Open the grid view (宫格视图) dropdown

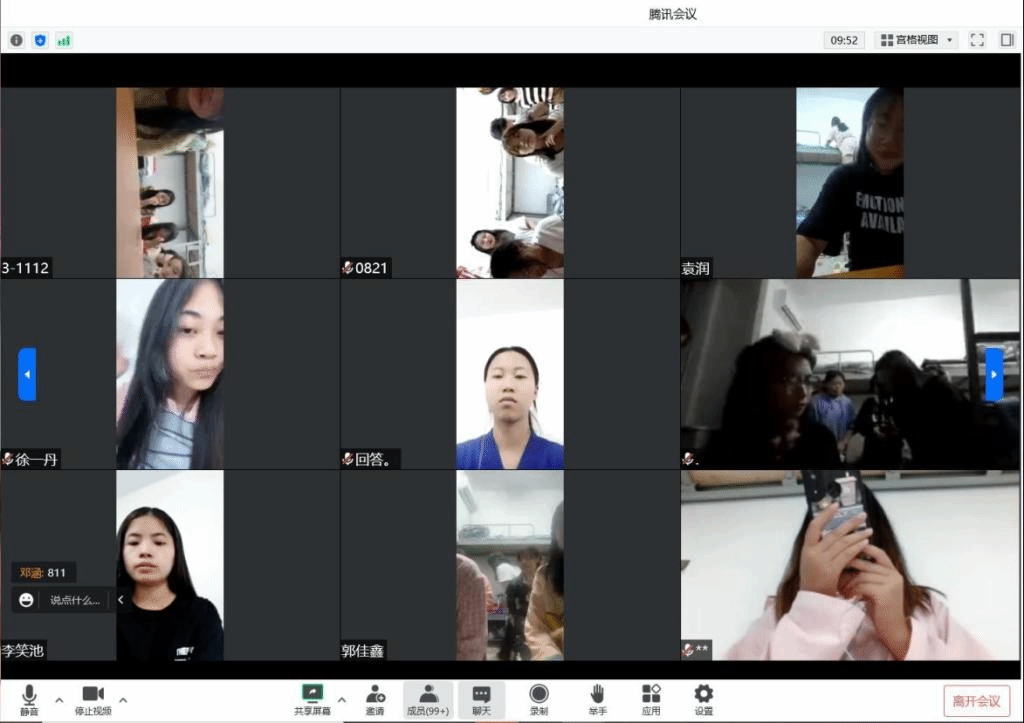tap(917, 40)
